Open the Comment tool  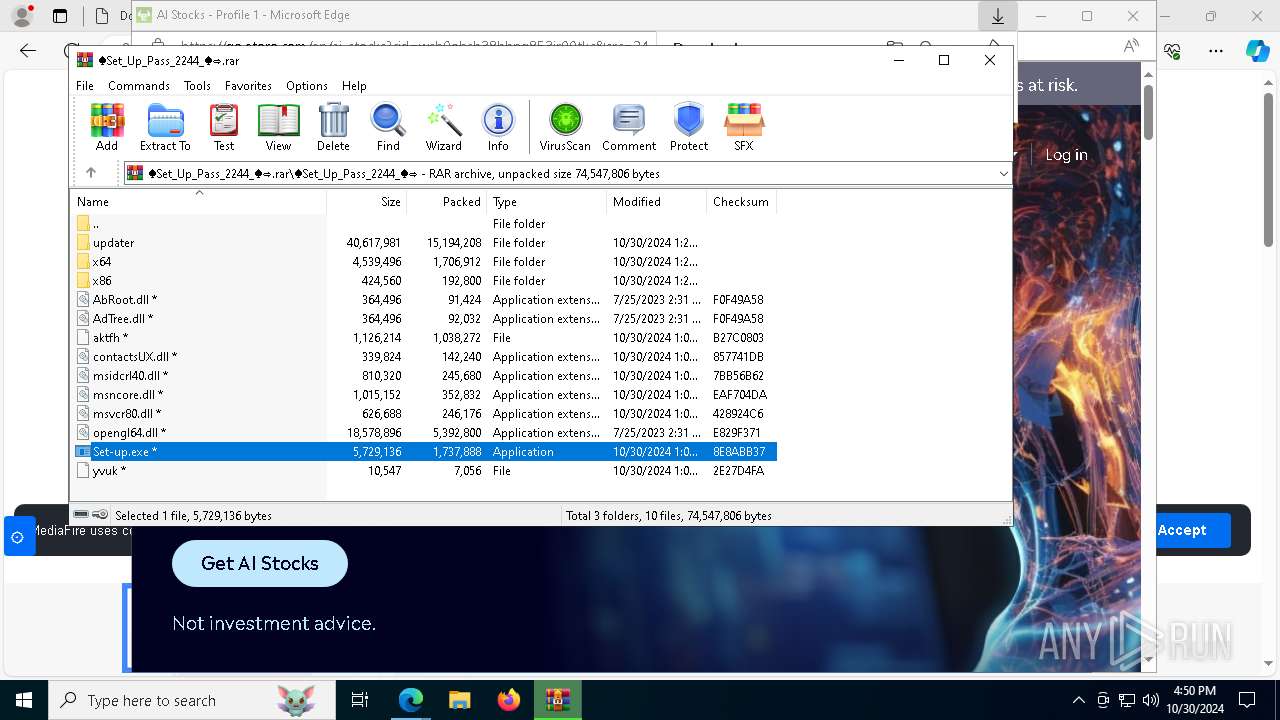(629, 127)
